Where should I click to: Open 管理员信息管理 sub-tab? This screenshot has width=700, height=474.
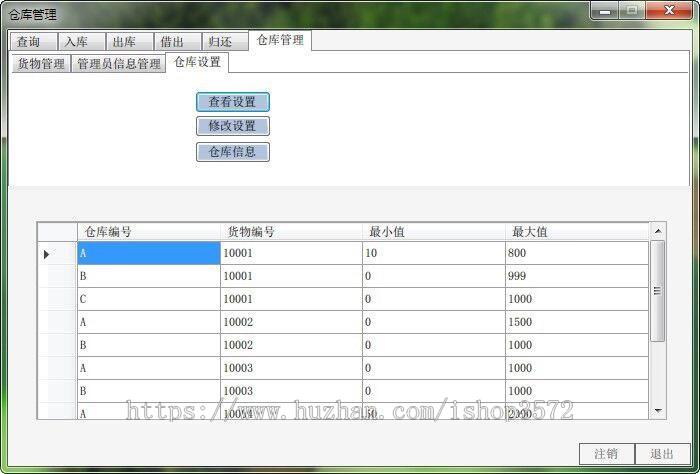118,64
